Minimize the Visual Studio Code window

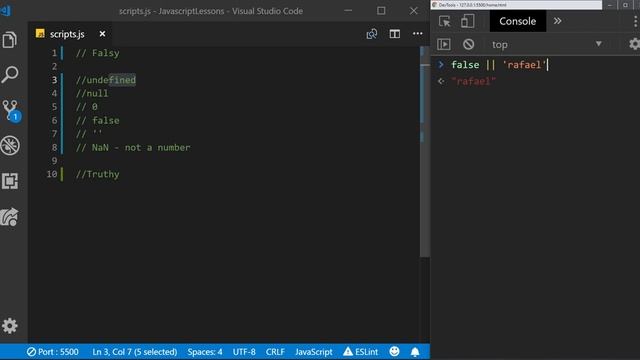pos(348,11)
